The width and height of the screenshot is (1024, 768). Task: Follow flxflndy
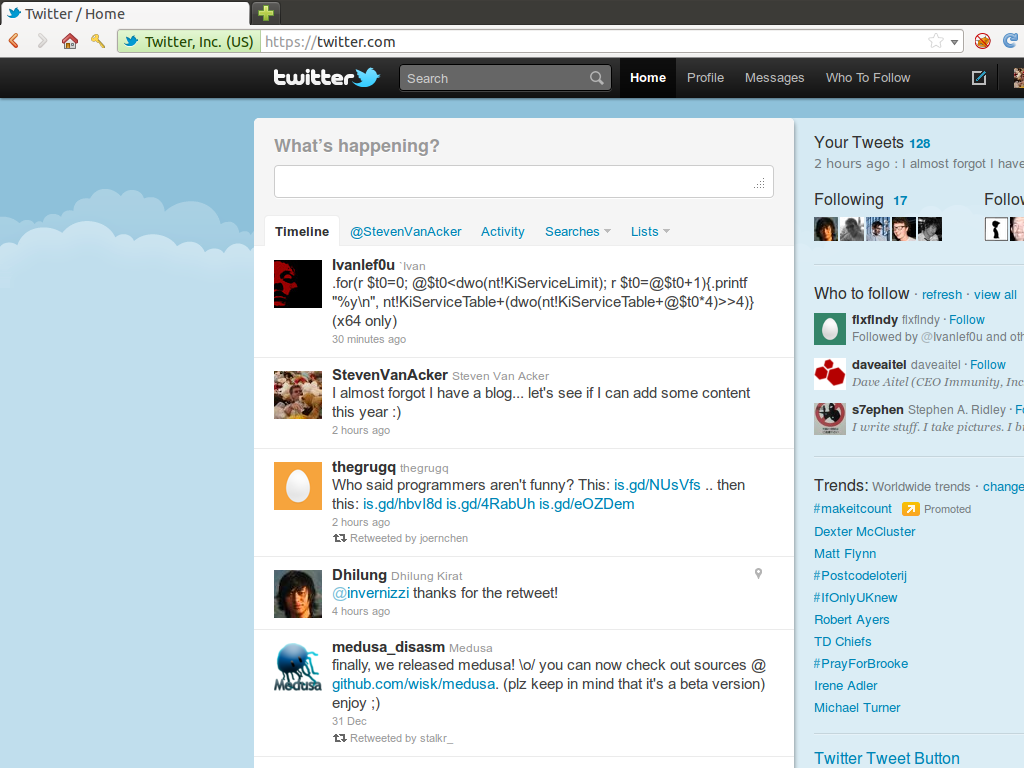967,319
